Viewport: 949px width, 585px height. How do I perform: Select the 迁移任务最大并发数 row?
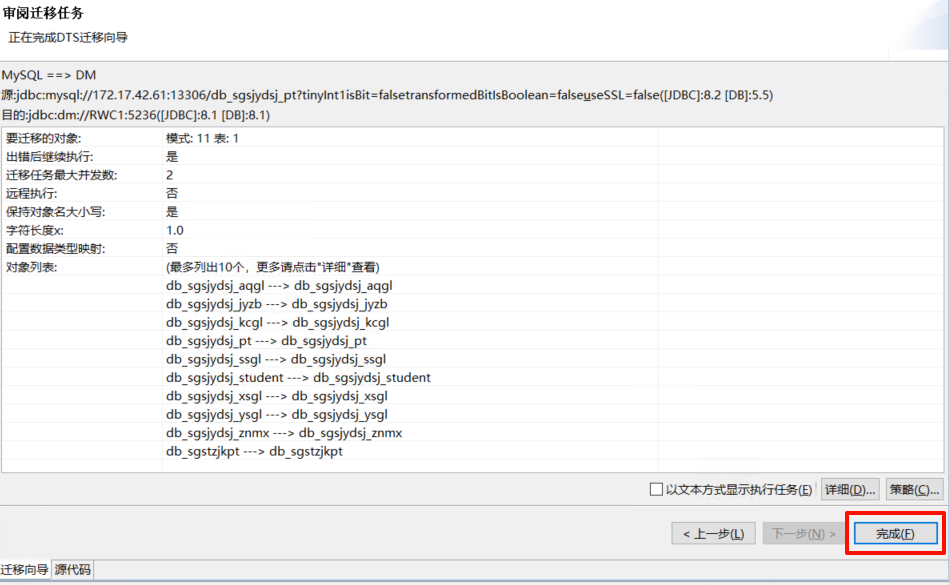(61, 175)
